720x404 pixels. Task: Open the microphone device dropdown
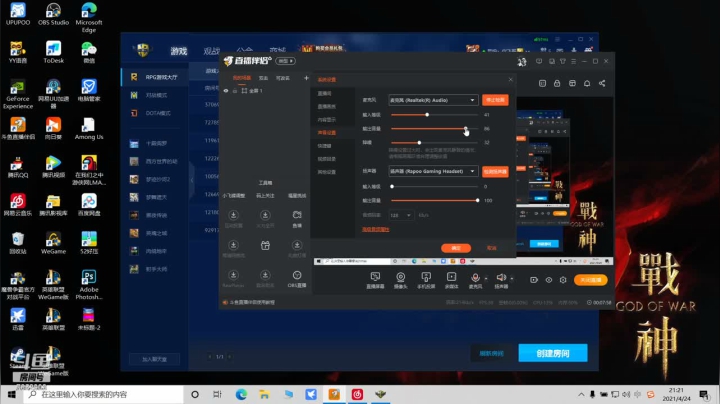coord(433,100)
